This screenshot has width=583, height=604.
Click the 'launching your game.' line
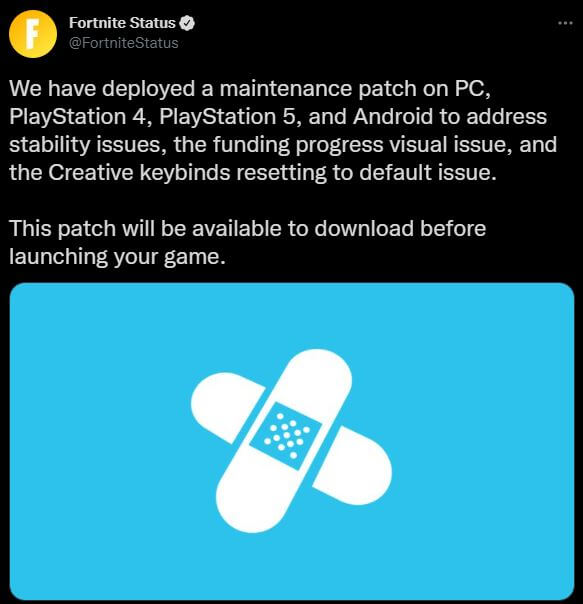(x=117, y=257)
